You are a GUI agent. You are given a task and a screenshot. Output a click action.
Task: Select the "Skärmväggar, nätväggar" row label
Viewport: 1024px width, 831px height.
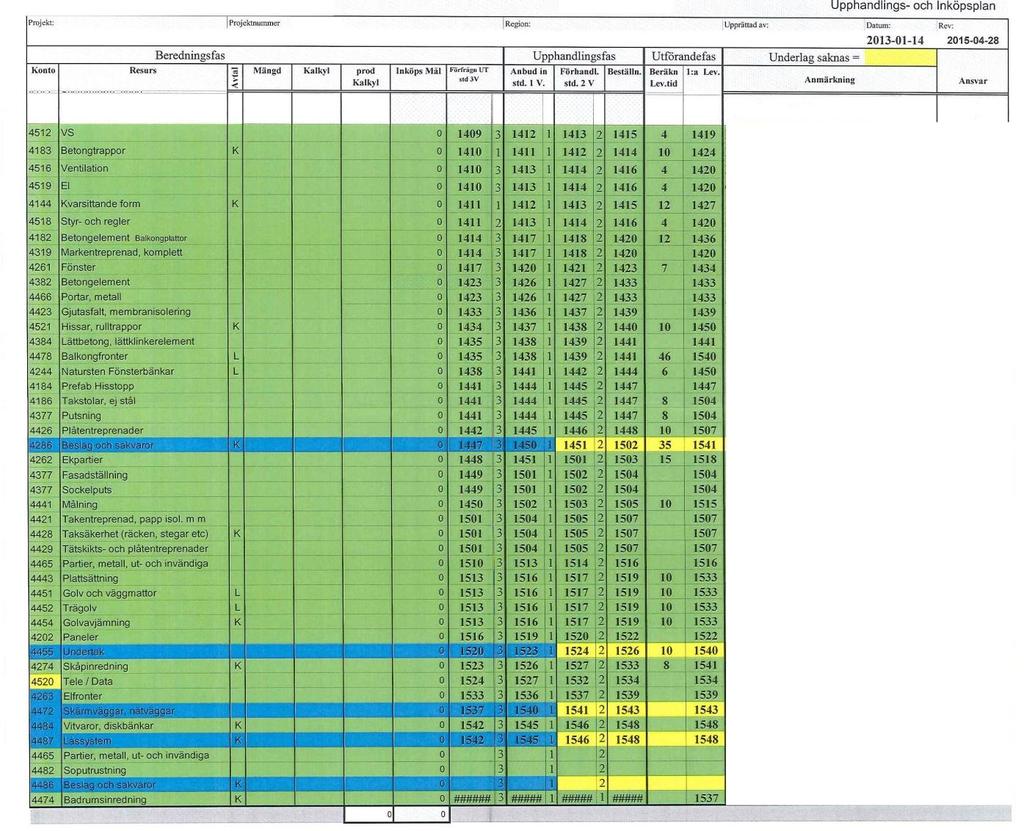[x=119, y=711]
